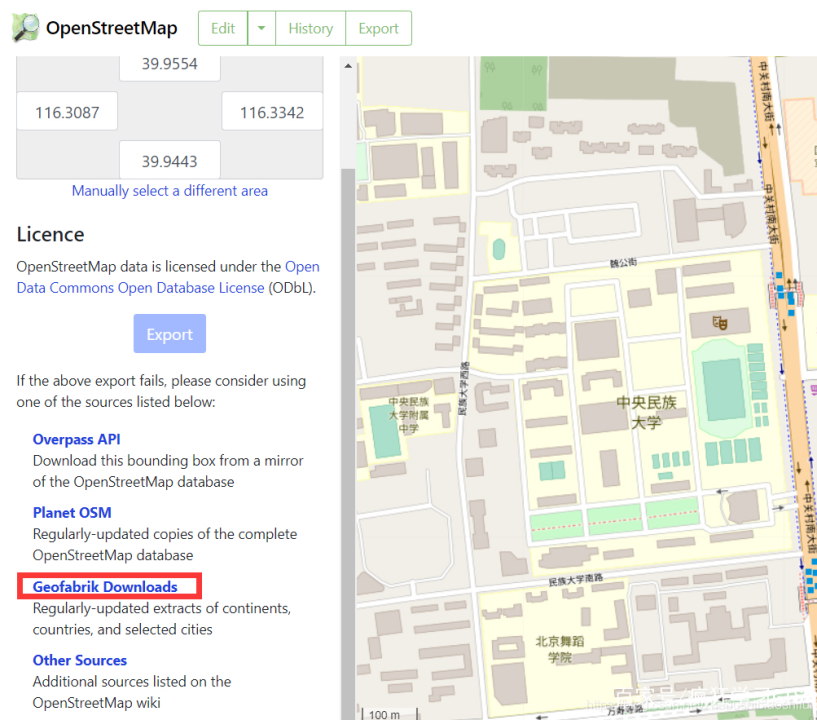Open the Manually select a different area link
This screenshot has height=720, width=817.
click(x=169, y=190)
